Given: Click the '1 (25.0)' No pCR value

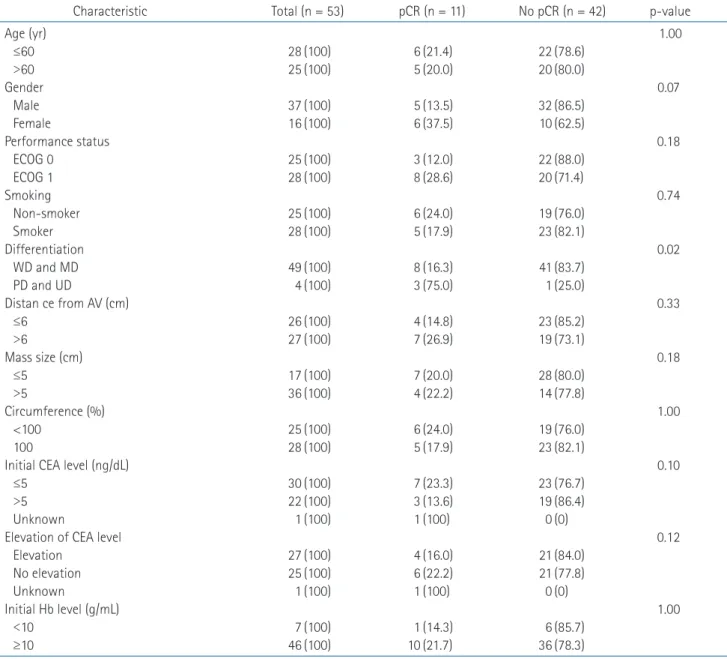Looking at the screenshot, I should (565, 285).
